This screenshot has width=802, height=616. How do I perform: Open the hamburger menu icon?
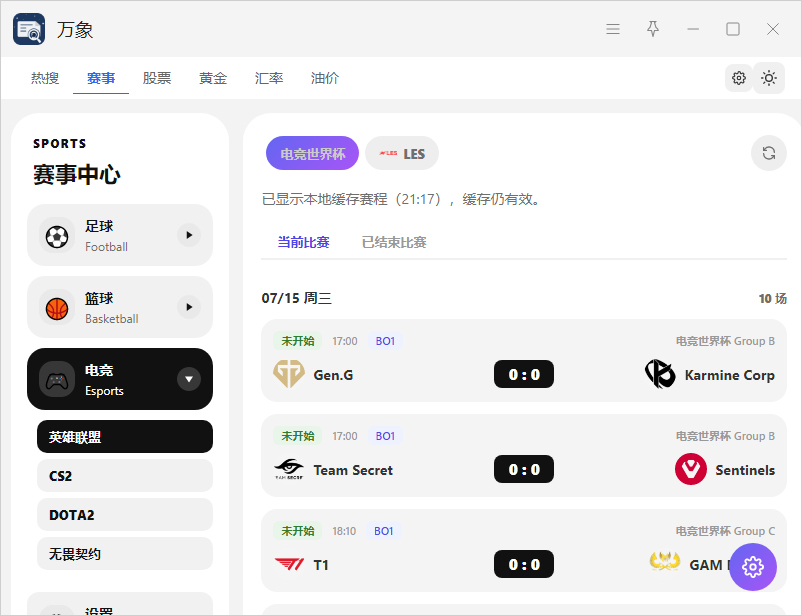click(613, 29)
